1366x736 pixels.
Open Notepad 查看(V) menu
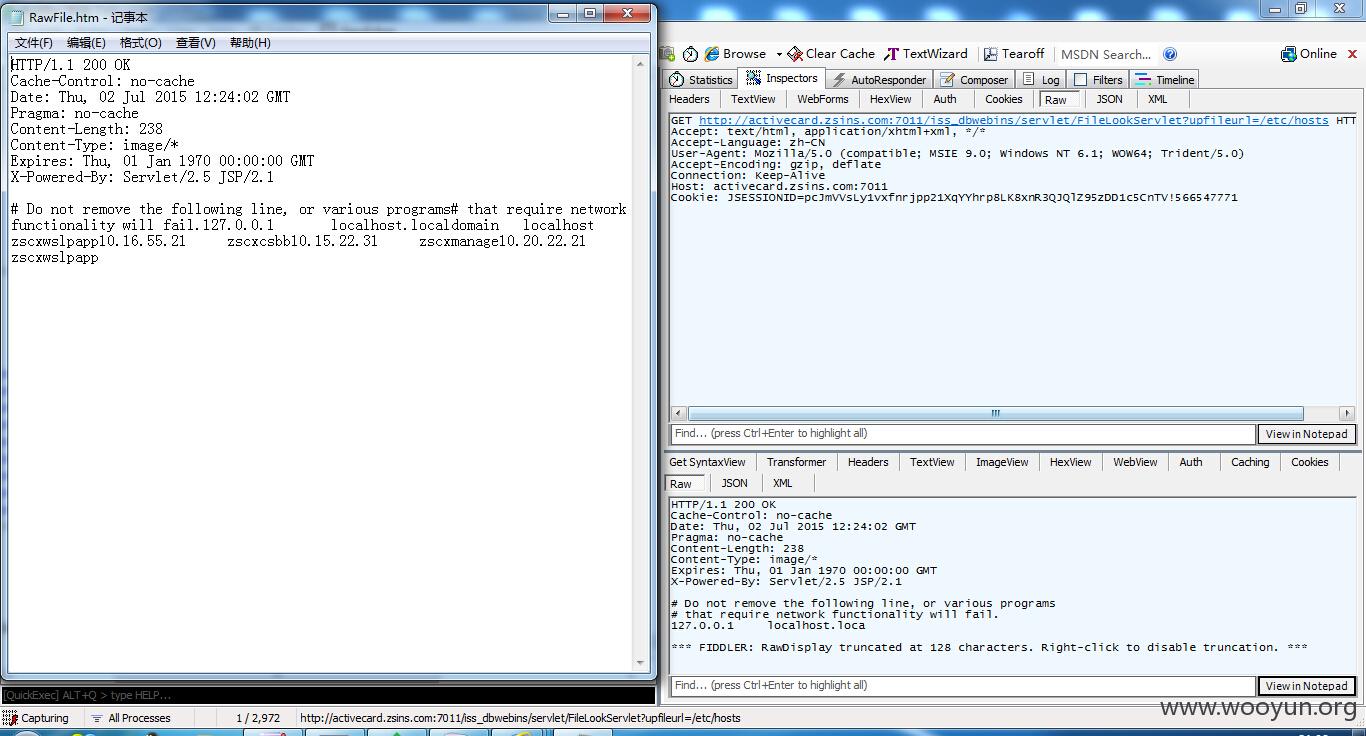coord(195,43)
